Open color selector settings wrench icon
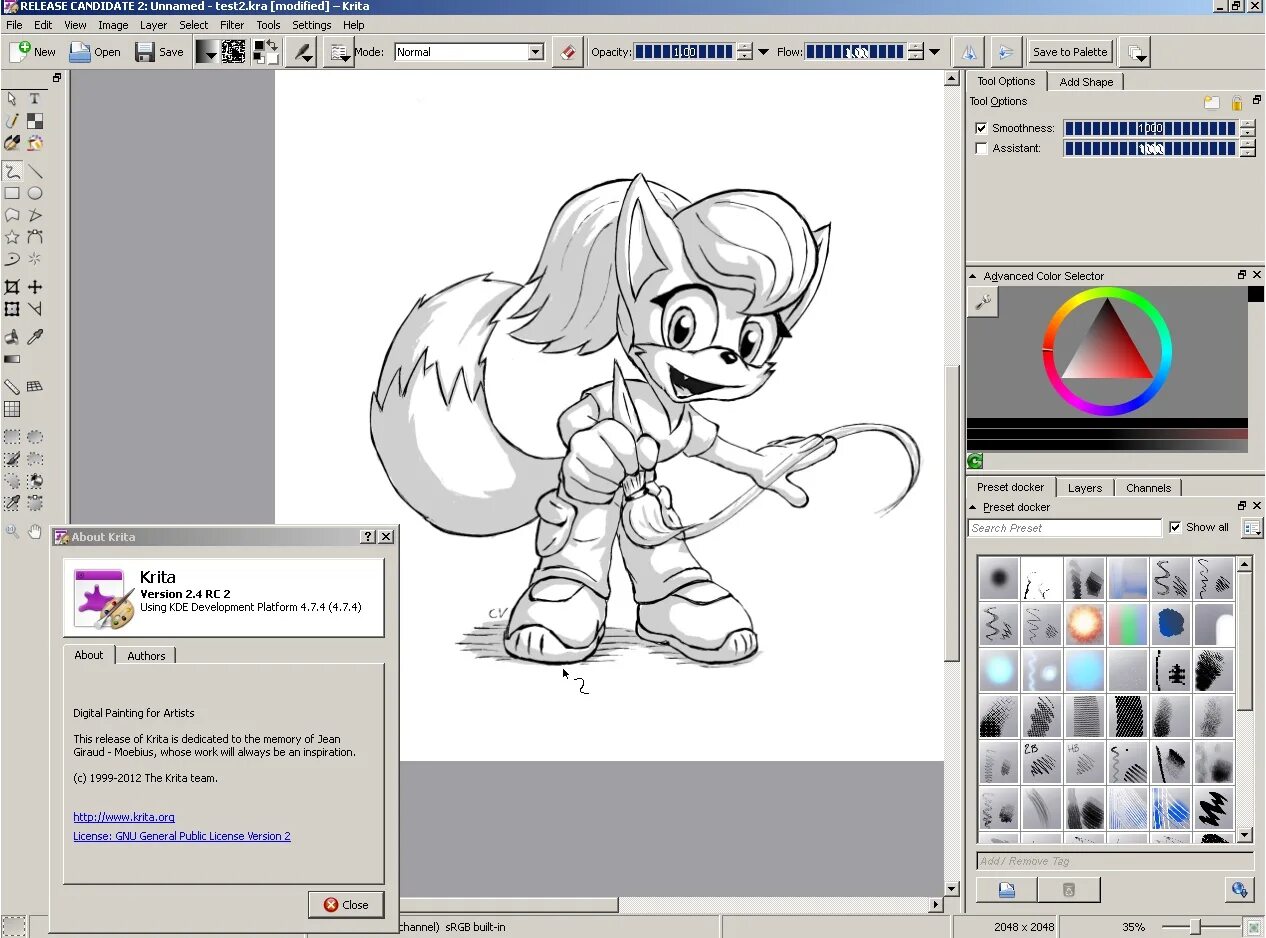The height and width of the screenshot is (938, 1266). [983, 301]
